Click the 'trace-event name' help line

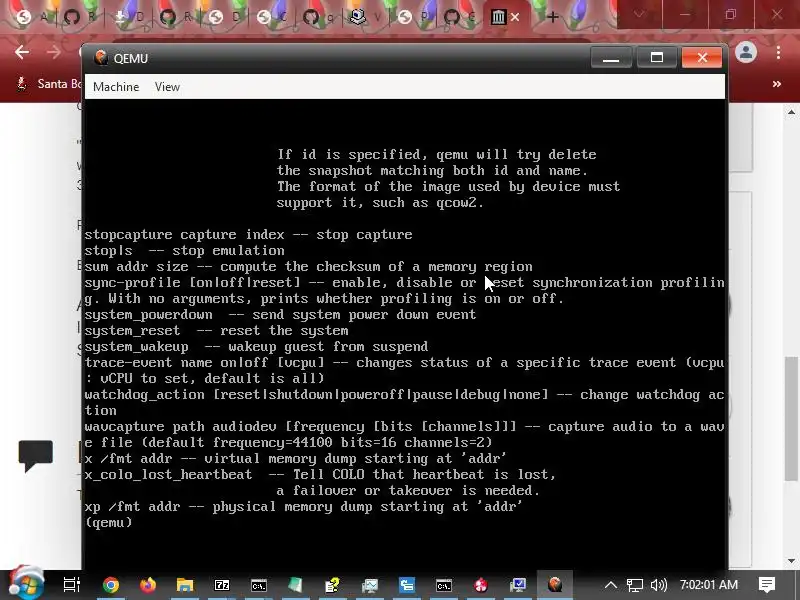405,370
